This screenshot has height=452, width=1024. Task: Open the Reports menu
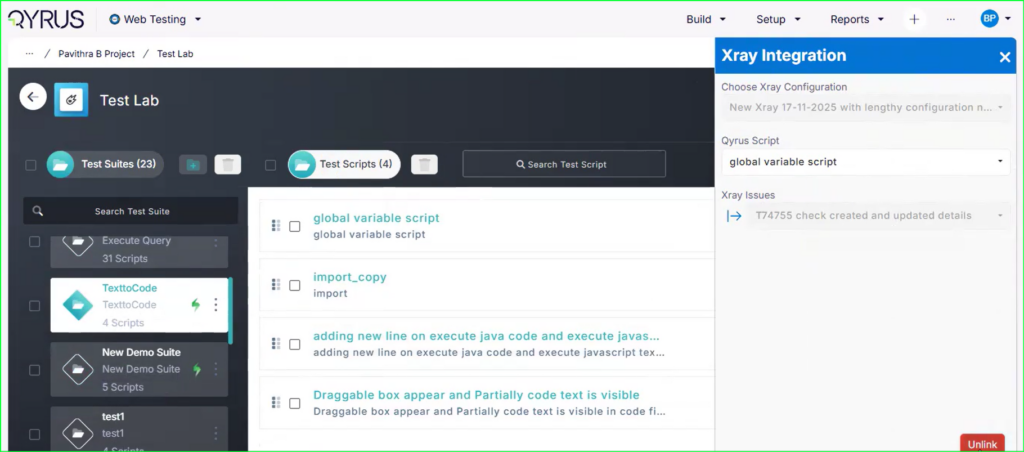857,20
